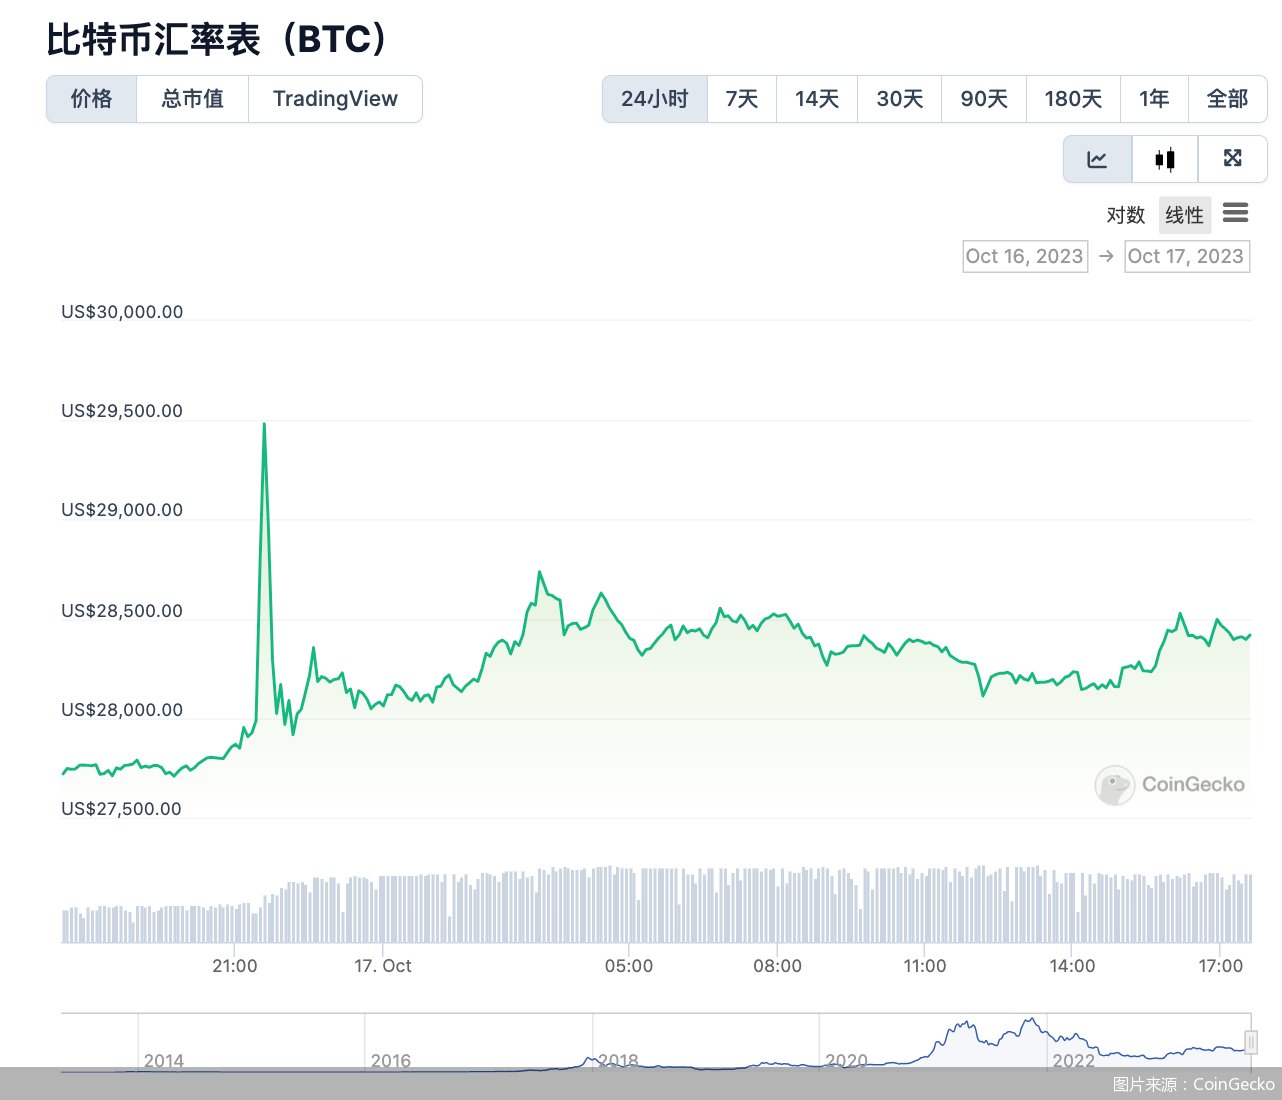1282x1100 pixels.
Task: Click the US$27,500.00 axis label
Action: 122,809
